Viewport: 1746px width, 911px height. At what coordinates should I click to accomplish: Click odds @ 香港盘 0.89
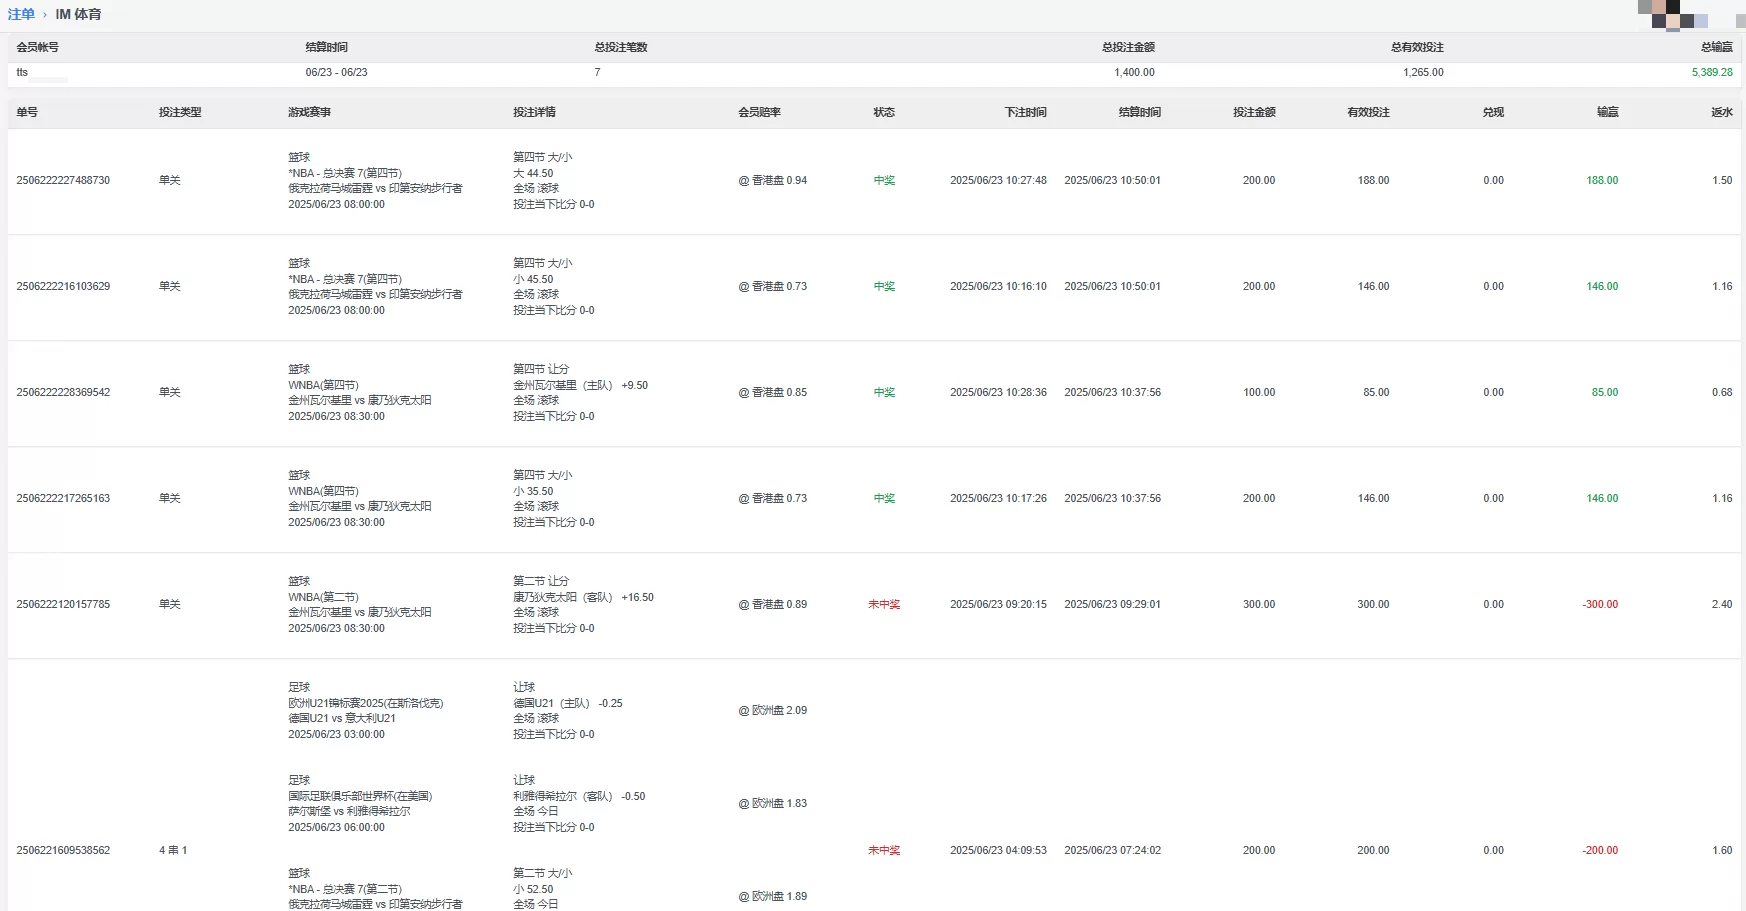[773, 604]
